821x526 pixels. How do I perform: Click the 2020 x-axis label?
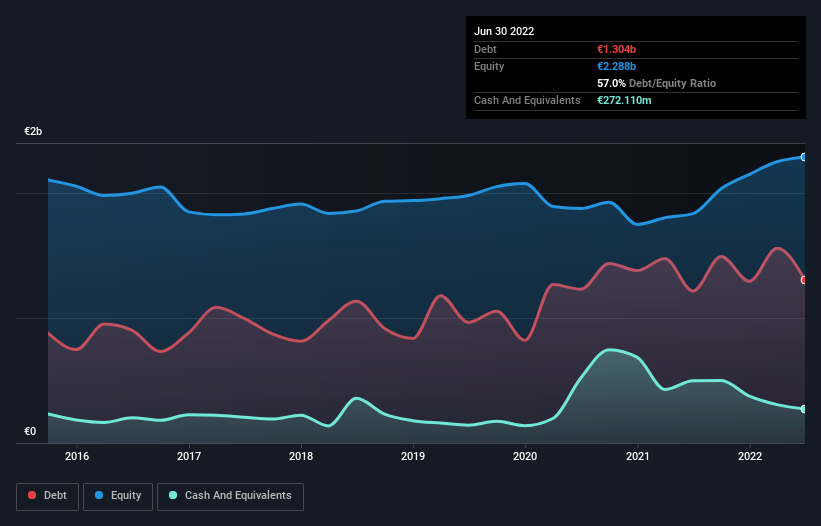tap(525, 456)
